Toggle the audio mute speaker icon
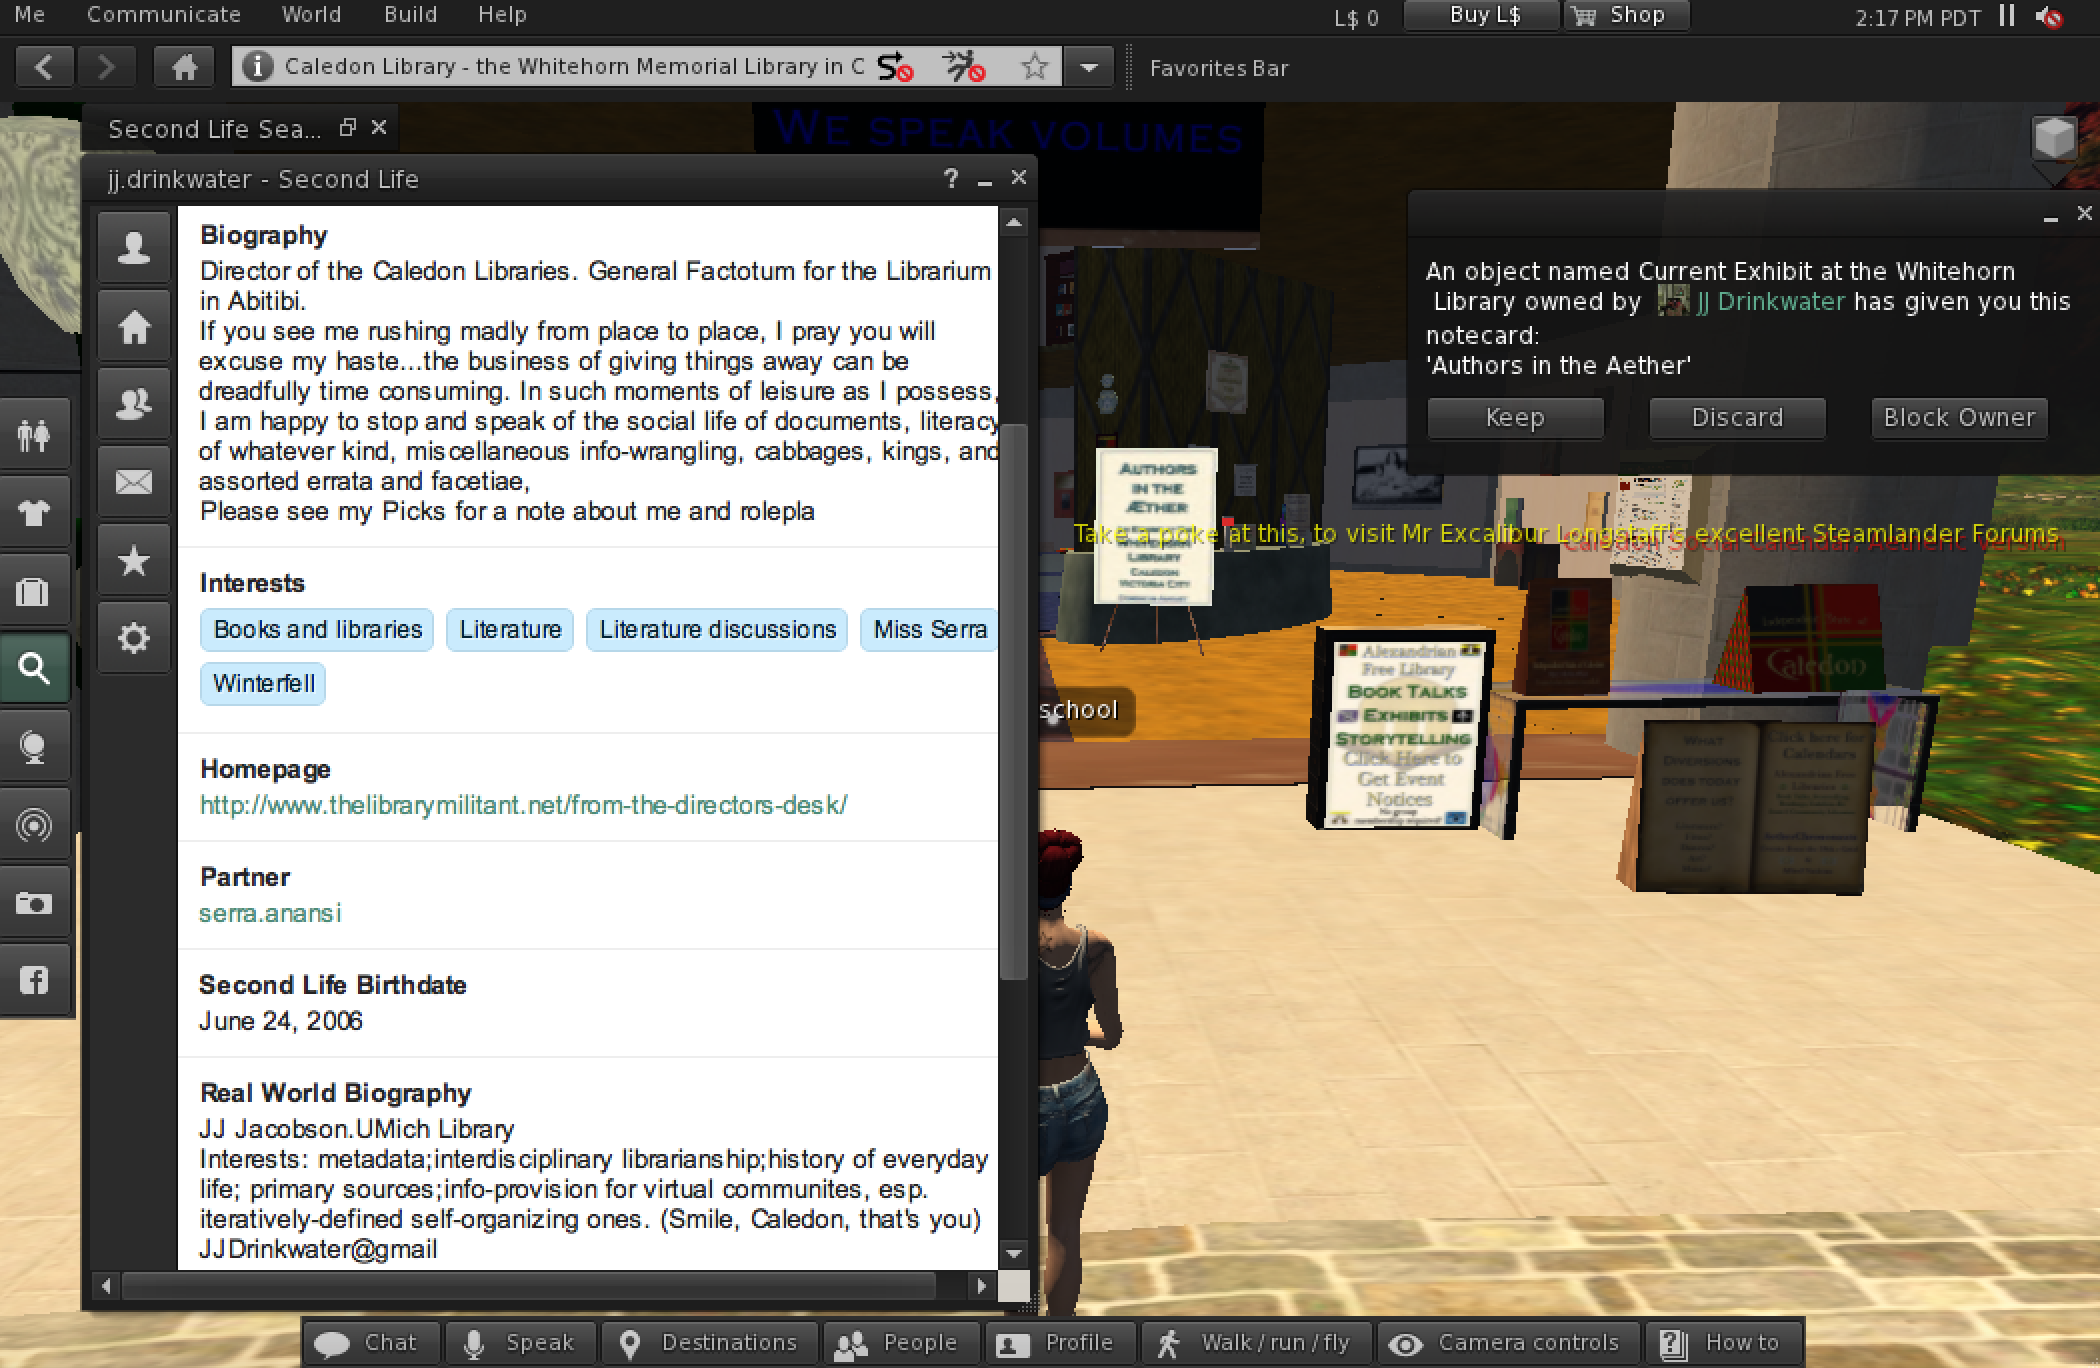Viewport: 2100px width, 1368px height. [x=2050, y=17]
